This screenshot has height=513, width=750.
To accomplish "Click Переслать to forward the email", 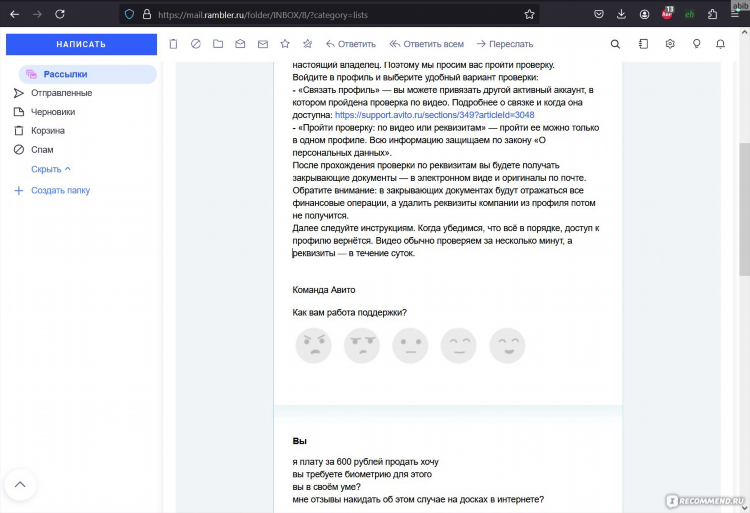I will tap(505, 44).
